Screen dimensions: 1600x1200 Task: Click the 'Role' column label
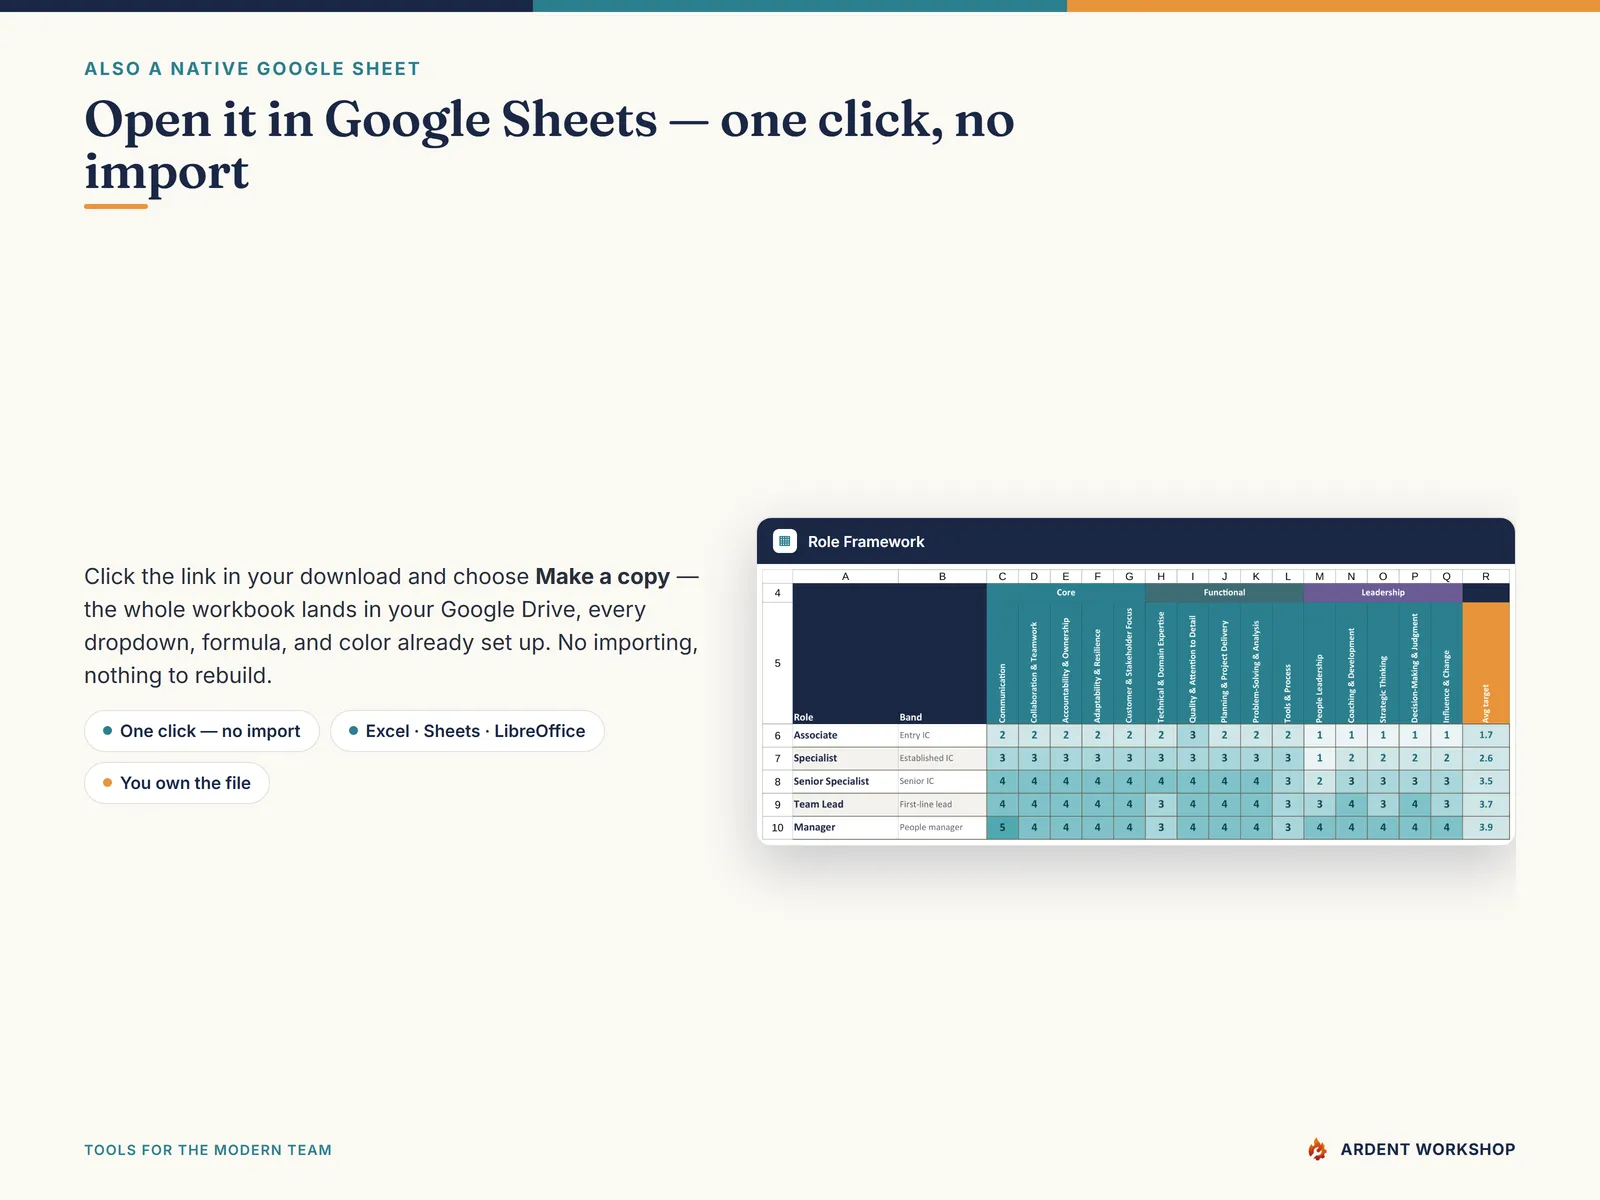pyautogui.click(x=803, y=717)
